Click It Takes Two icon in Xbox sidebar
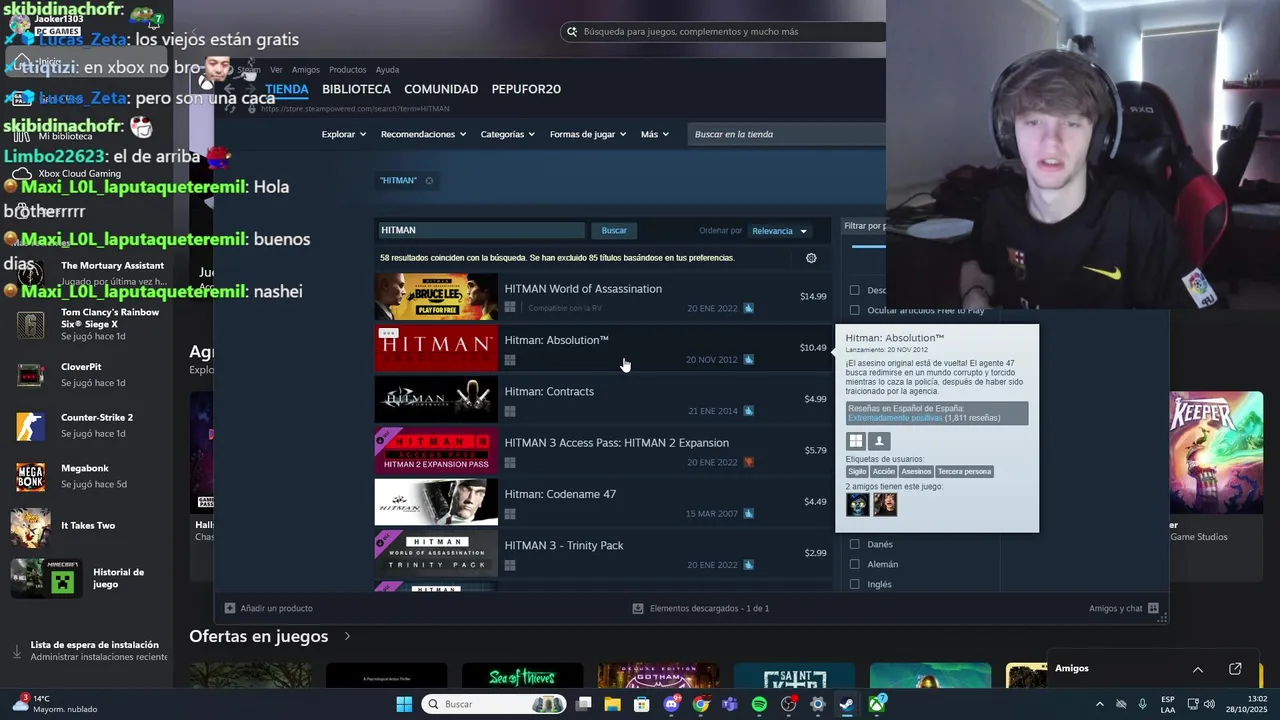Viewport: 1280px width, 720px height. (31, 528)
